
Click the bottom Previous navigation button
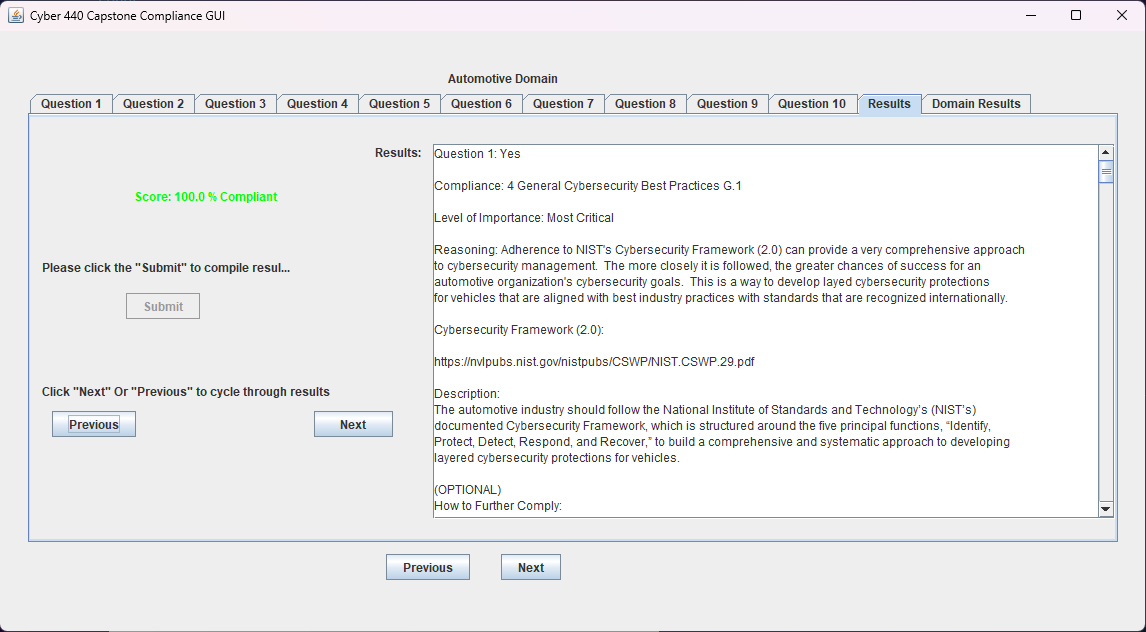pyautogui.click(x=427, y=568)
